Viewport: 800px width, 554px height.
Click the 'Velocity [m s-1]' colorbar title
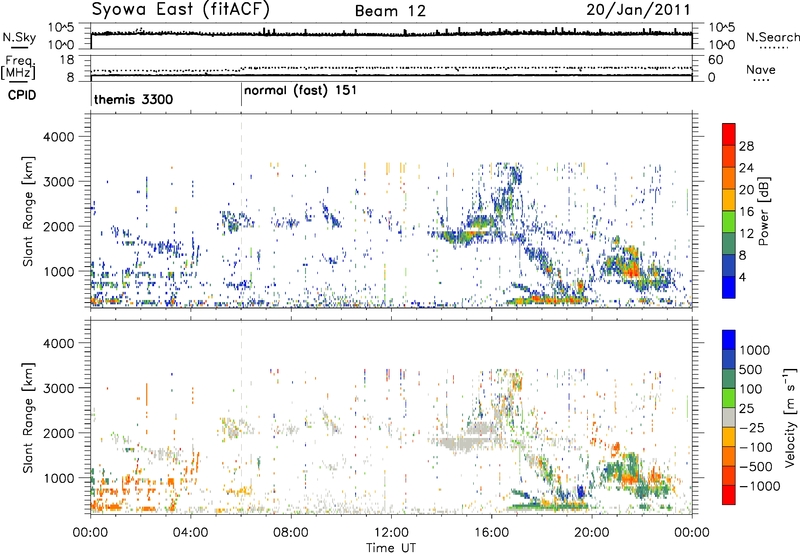(x=790, y=416)
